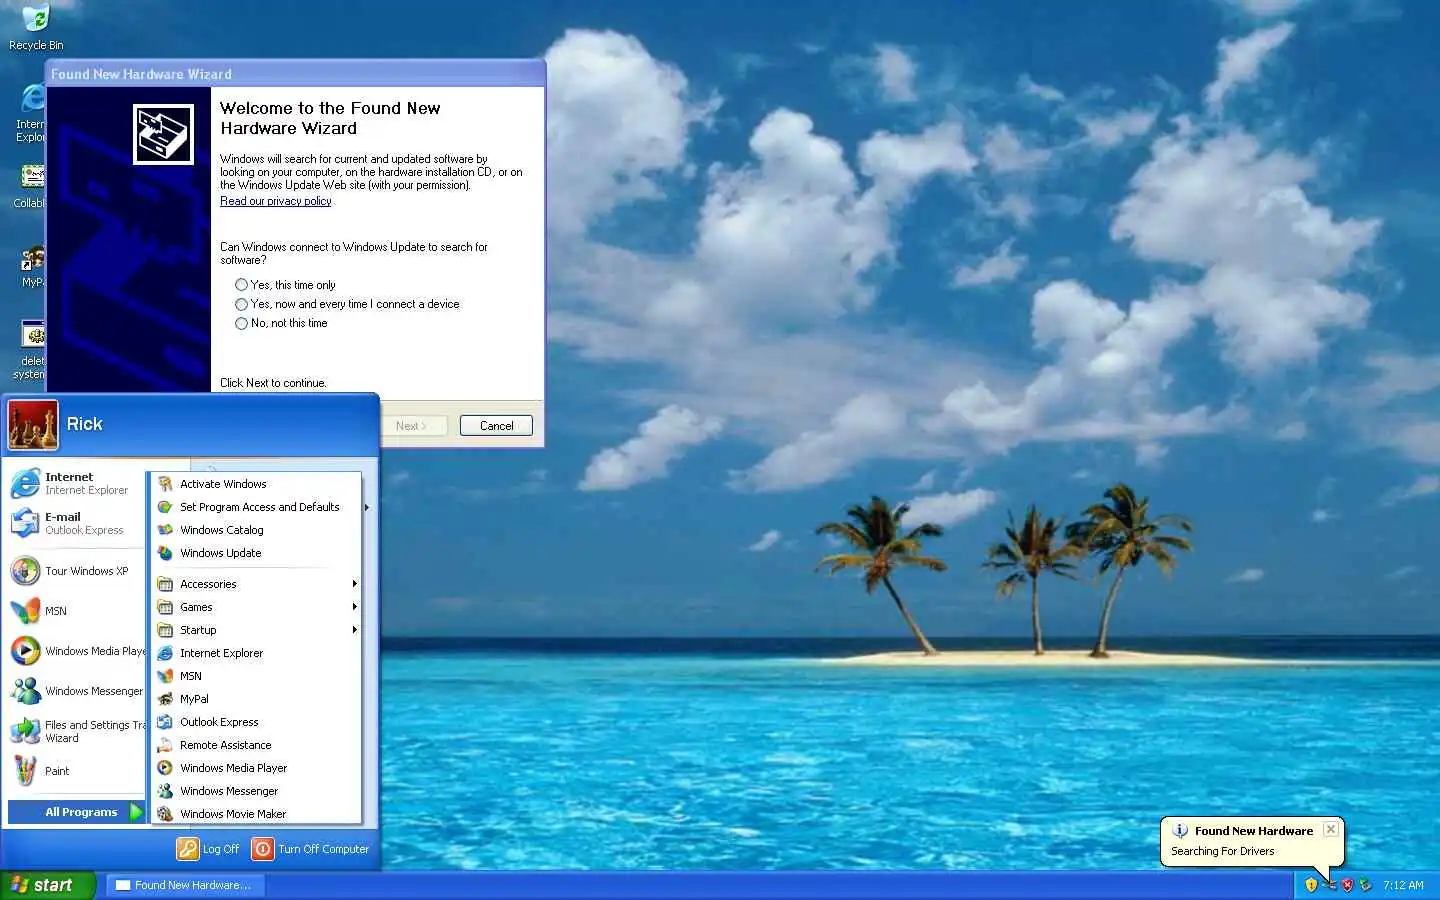This screenshot has width=1440, height=900.
Task: Choose Activate Windows from programs menu
Action: (256, 484)
